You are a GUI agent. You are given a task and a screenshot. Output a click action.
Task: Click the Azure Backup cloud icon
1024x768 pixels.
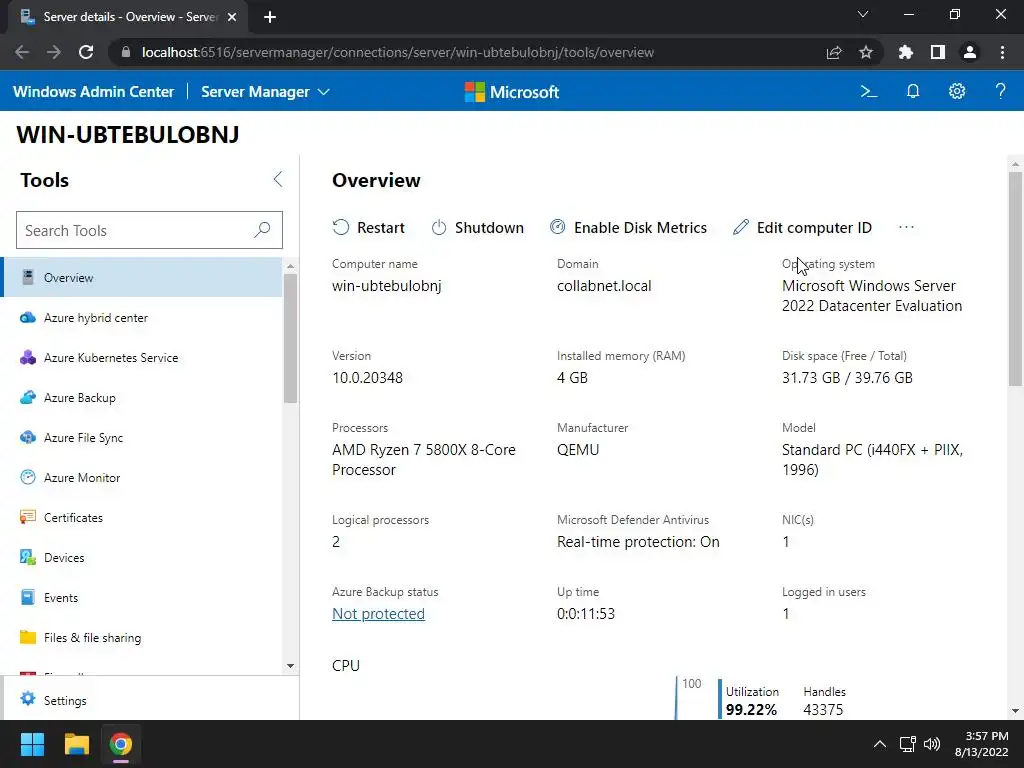pos(27,397)
